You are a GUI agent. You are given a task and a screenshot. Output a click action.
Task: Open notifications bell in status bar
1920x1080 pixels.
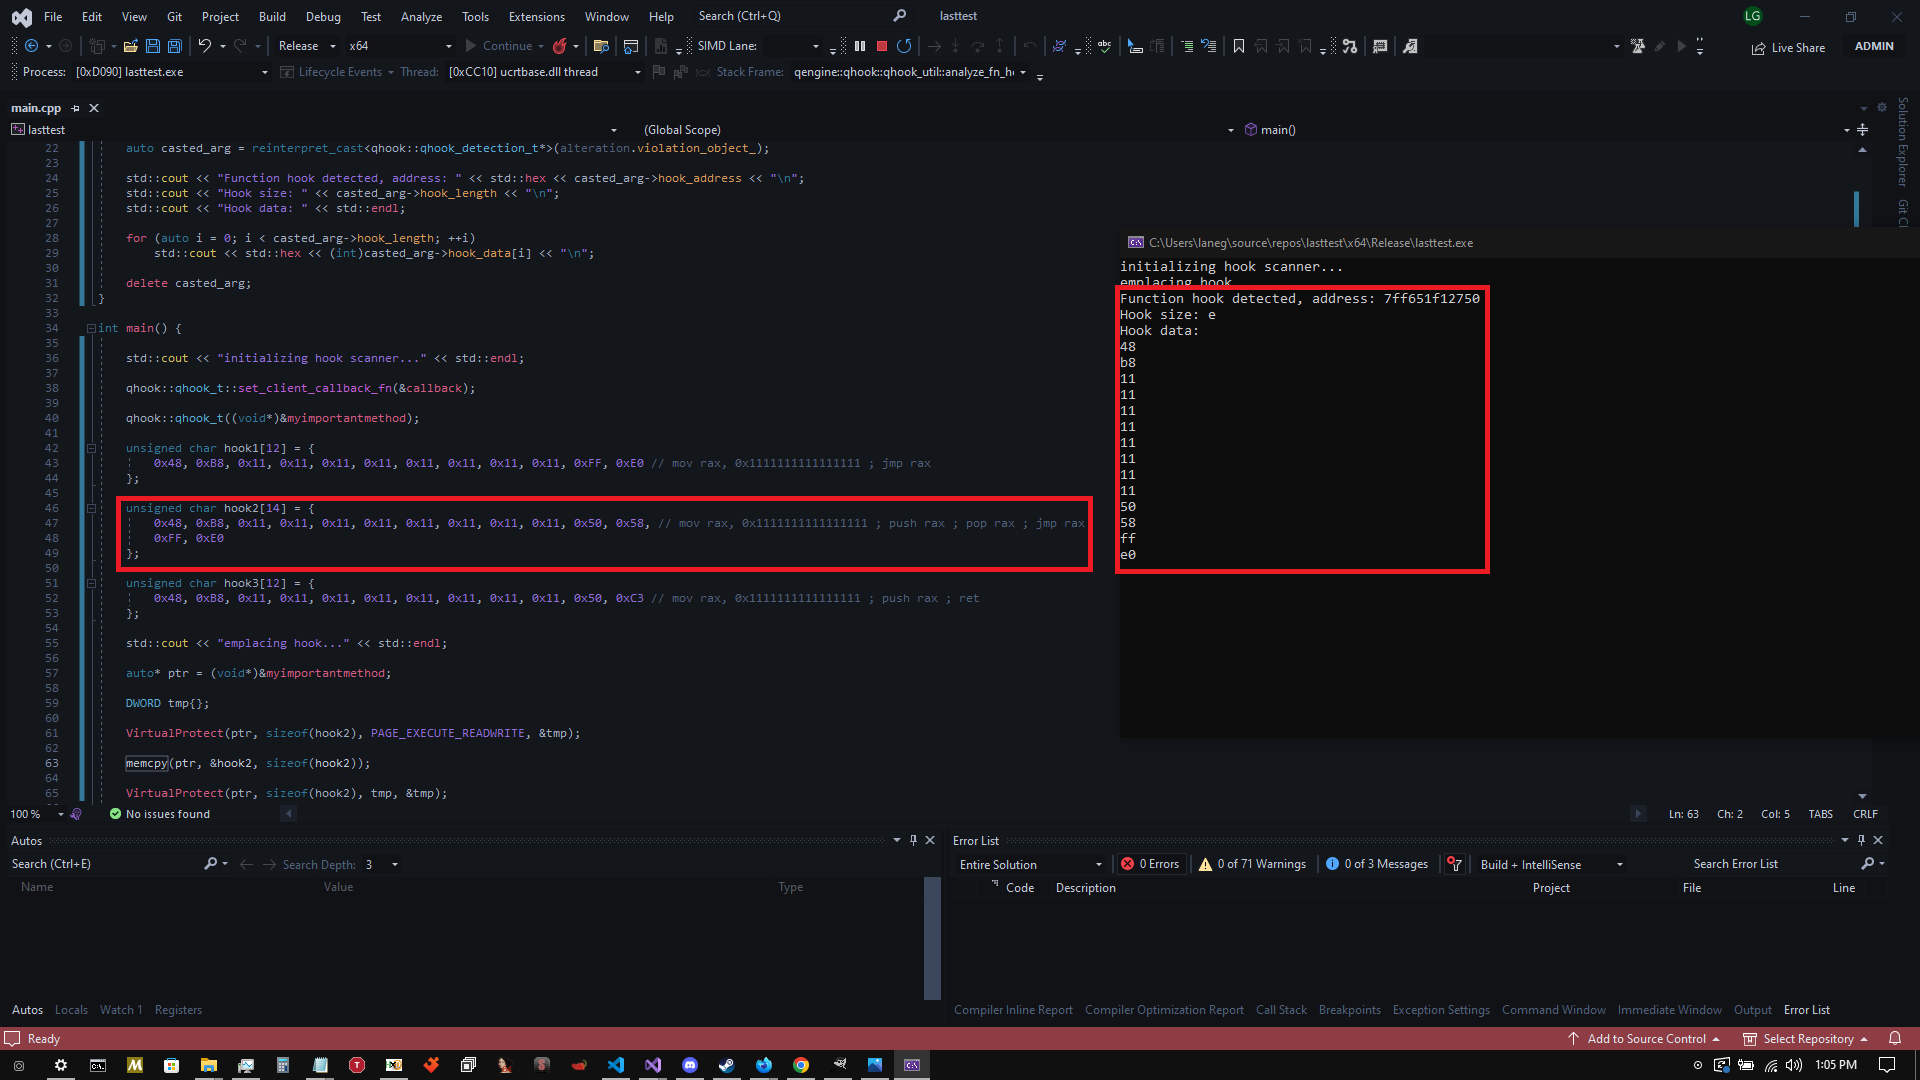1894,1039
